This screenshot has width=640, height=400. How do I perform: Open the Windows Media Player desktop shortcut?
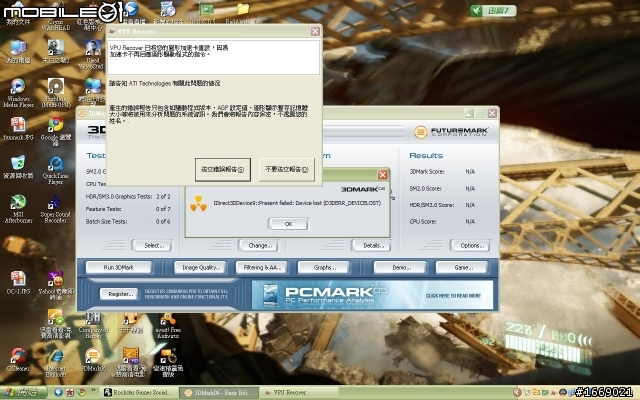click(x=18, y=93)
